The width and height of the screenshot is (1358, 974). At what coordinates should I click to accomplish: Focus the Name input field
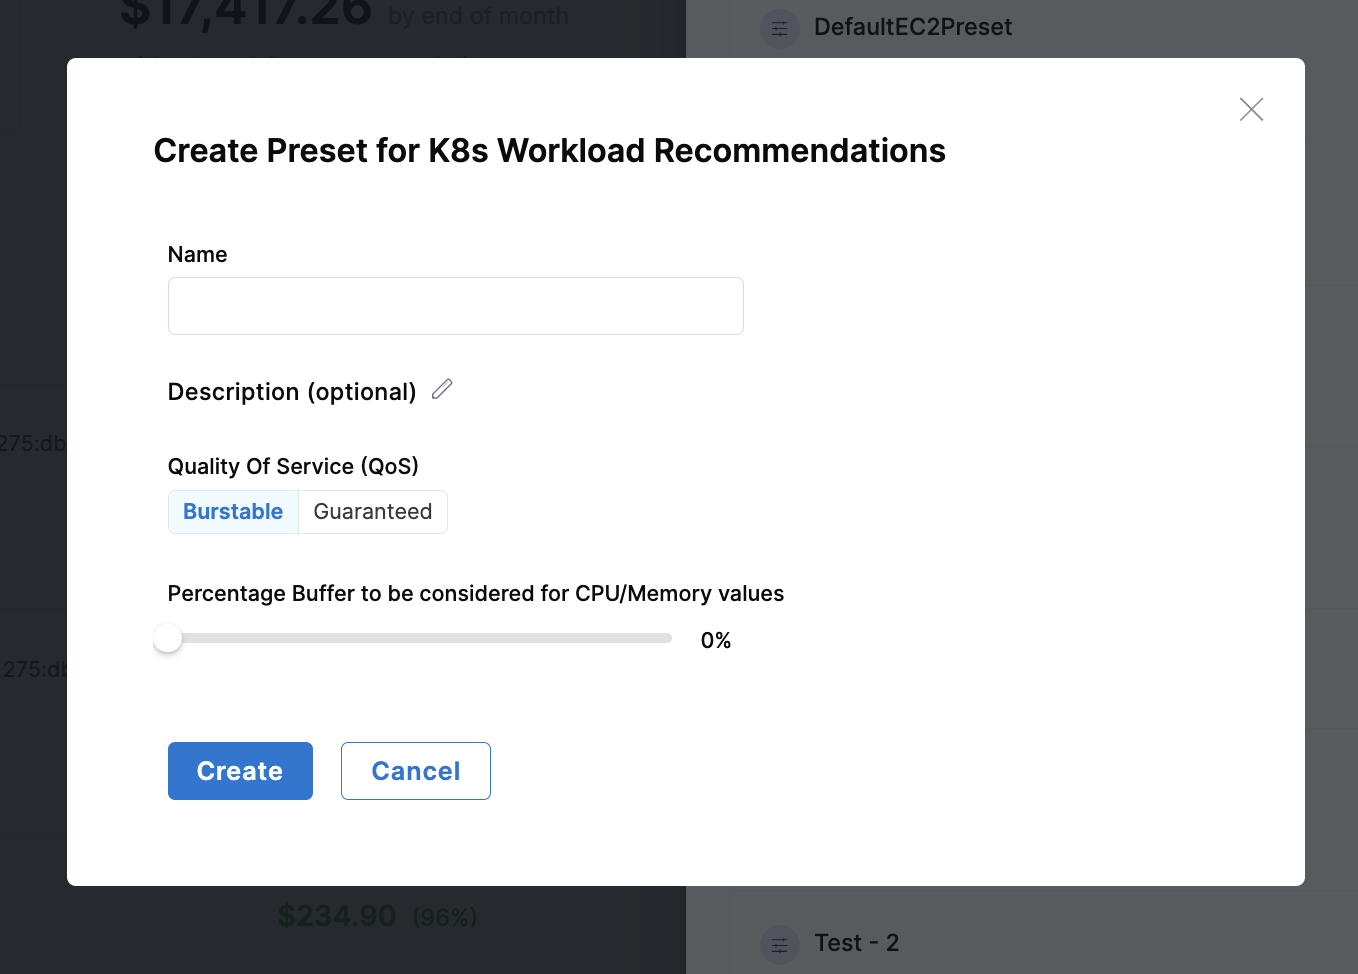click(455, 306)
